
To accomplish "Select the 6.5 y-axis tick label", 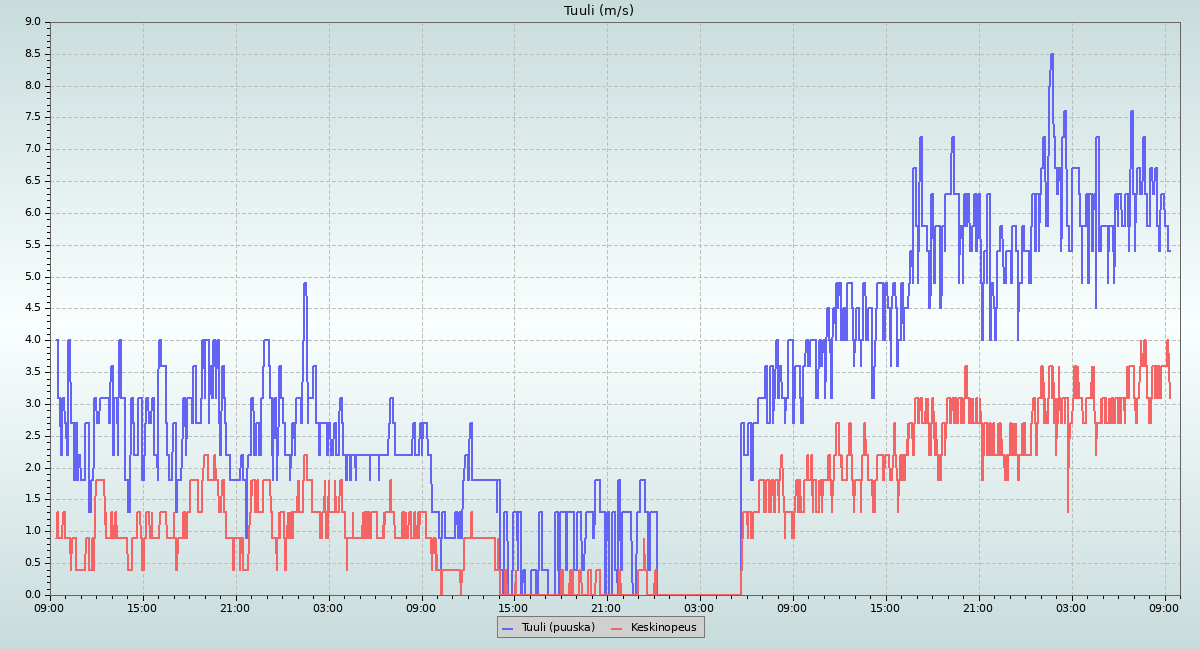I will point(32,181).
